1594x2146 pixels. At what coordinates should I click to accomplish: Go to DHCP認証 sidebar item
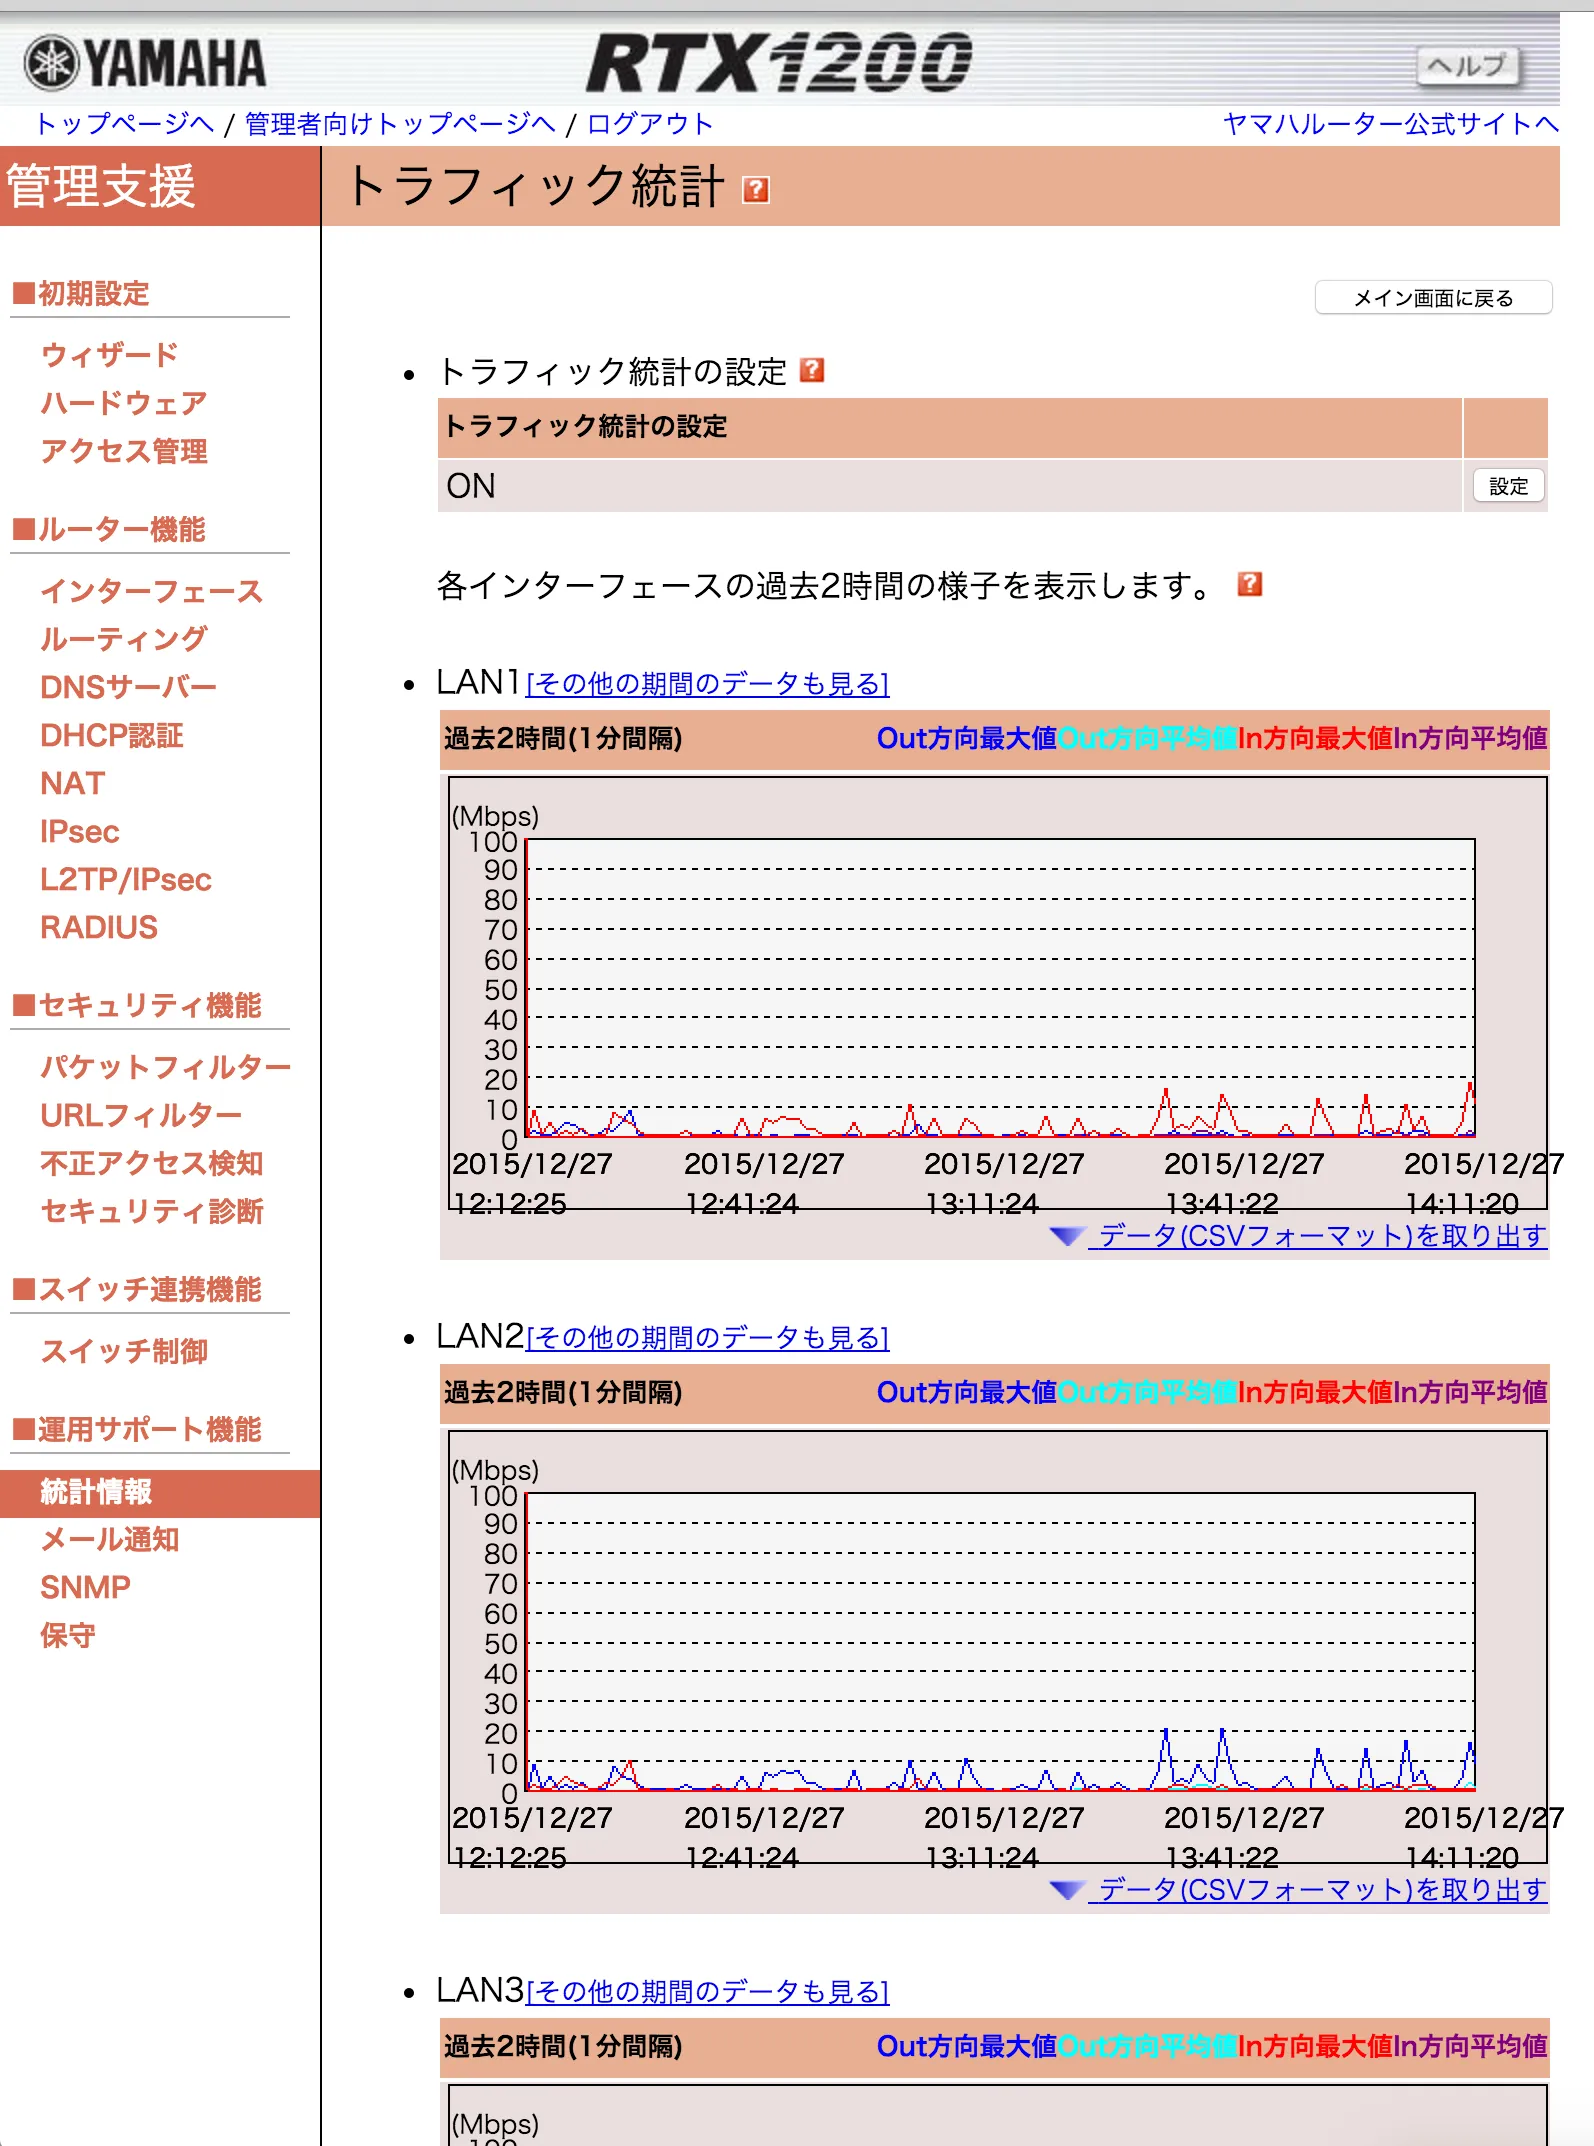point(111,736)
